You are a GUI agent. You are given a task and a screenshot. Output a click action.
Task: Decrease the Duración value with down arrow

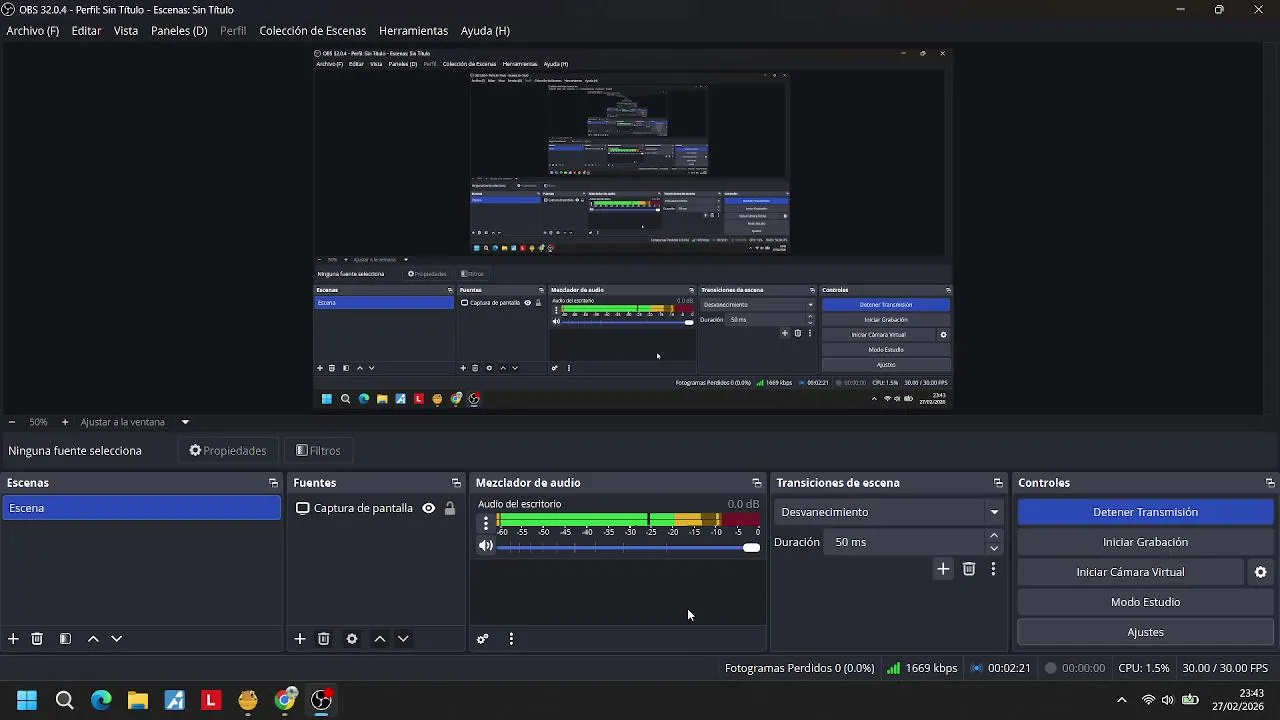(x=994, y=548)
